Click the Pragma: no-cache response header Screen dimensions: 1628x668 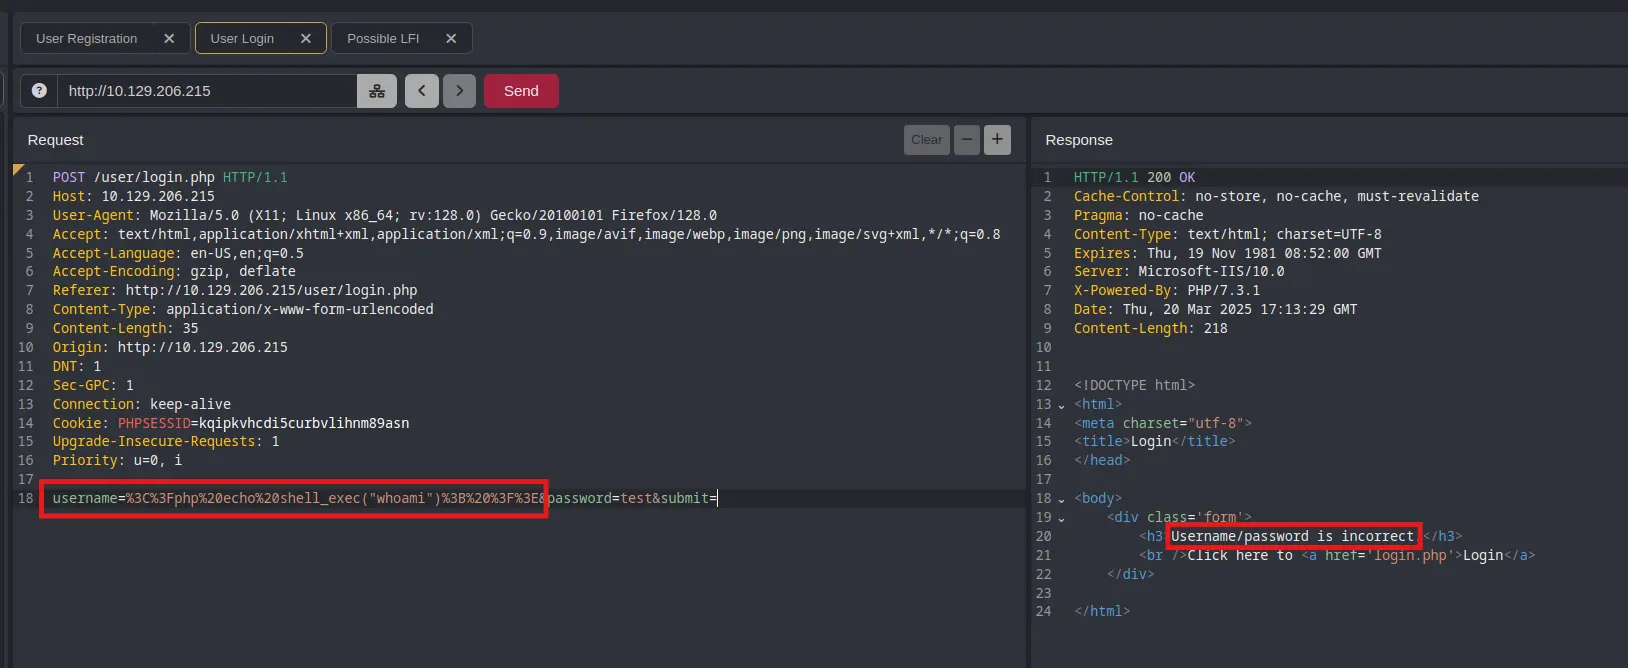[1139, 215]
